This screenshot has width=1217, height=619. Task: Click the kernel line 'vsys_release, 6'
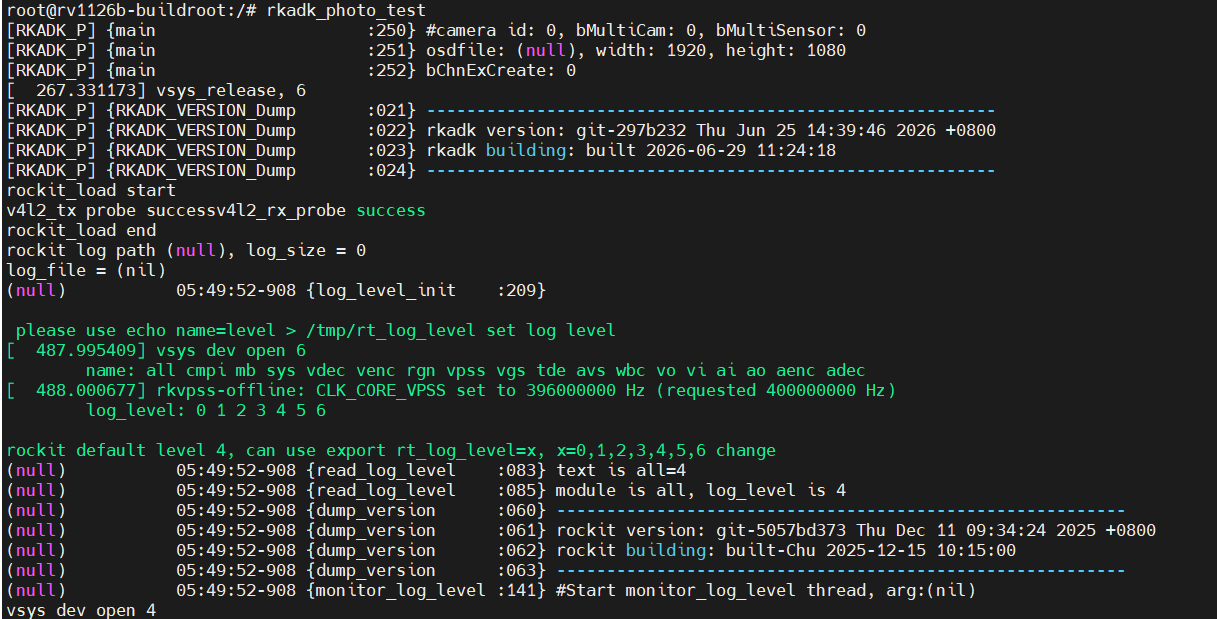pos(231,90)
